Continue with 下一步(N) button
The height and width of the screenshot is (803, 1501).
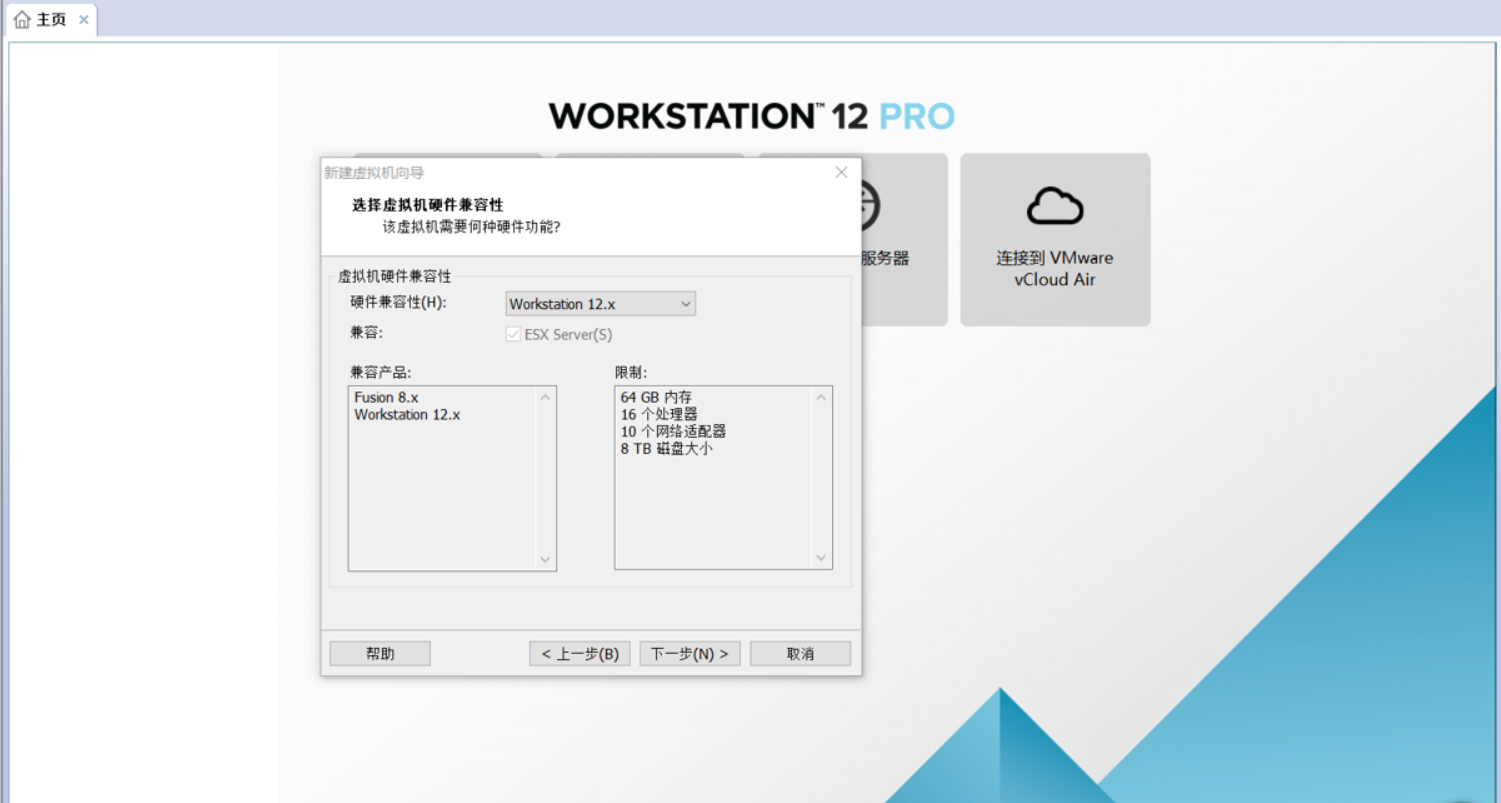click(x=690, y=654)
